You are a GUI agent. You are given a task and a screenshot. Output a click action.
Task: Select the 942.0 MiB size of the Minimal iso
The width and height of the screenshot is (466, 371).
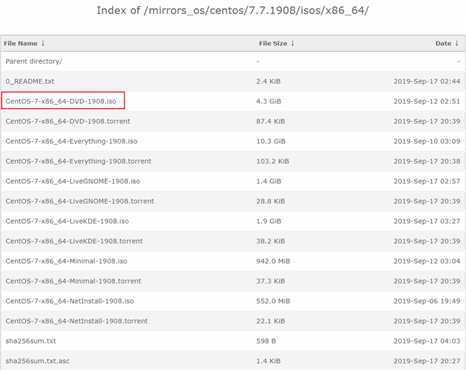click(273, 261)
